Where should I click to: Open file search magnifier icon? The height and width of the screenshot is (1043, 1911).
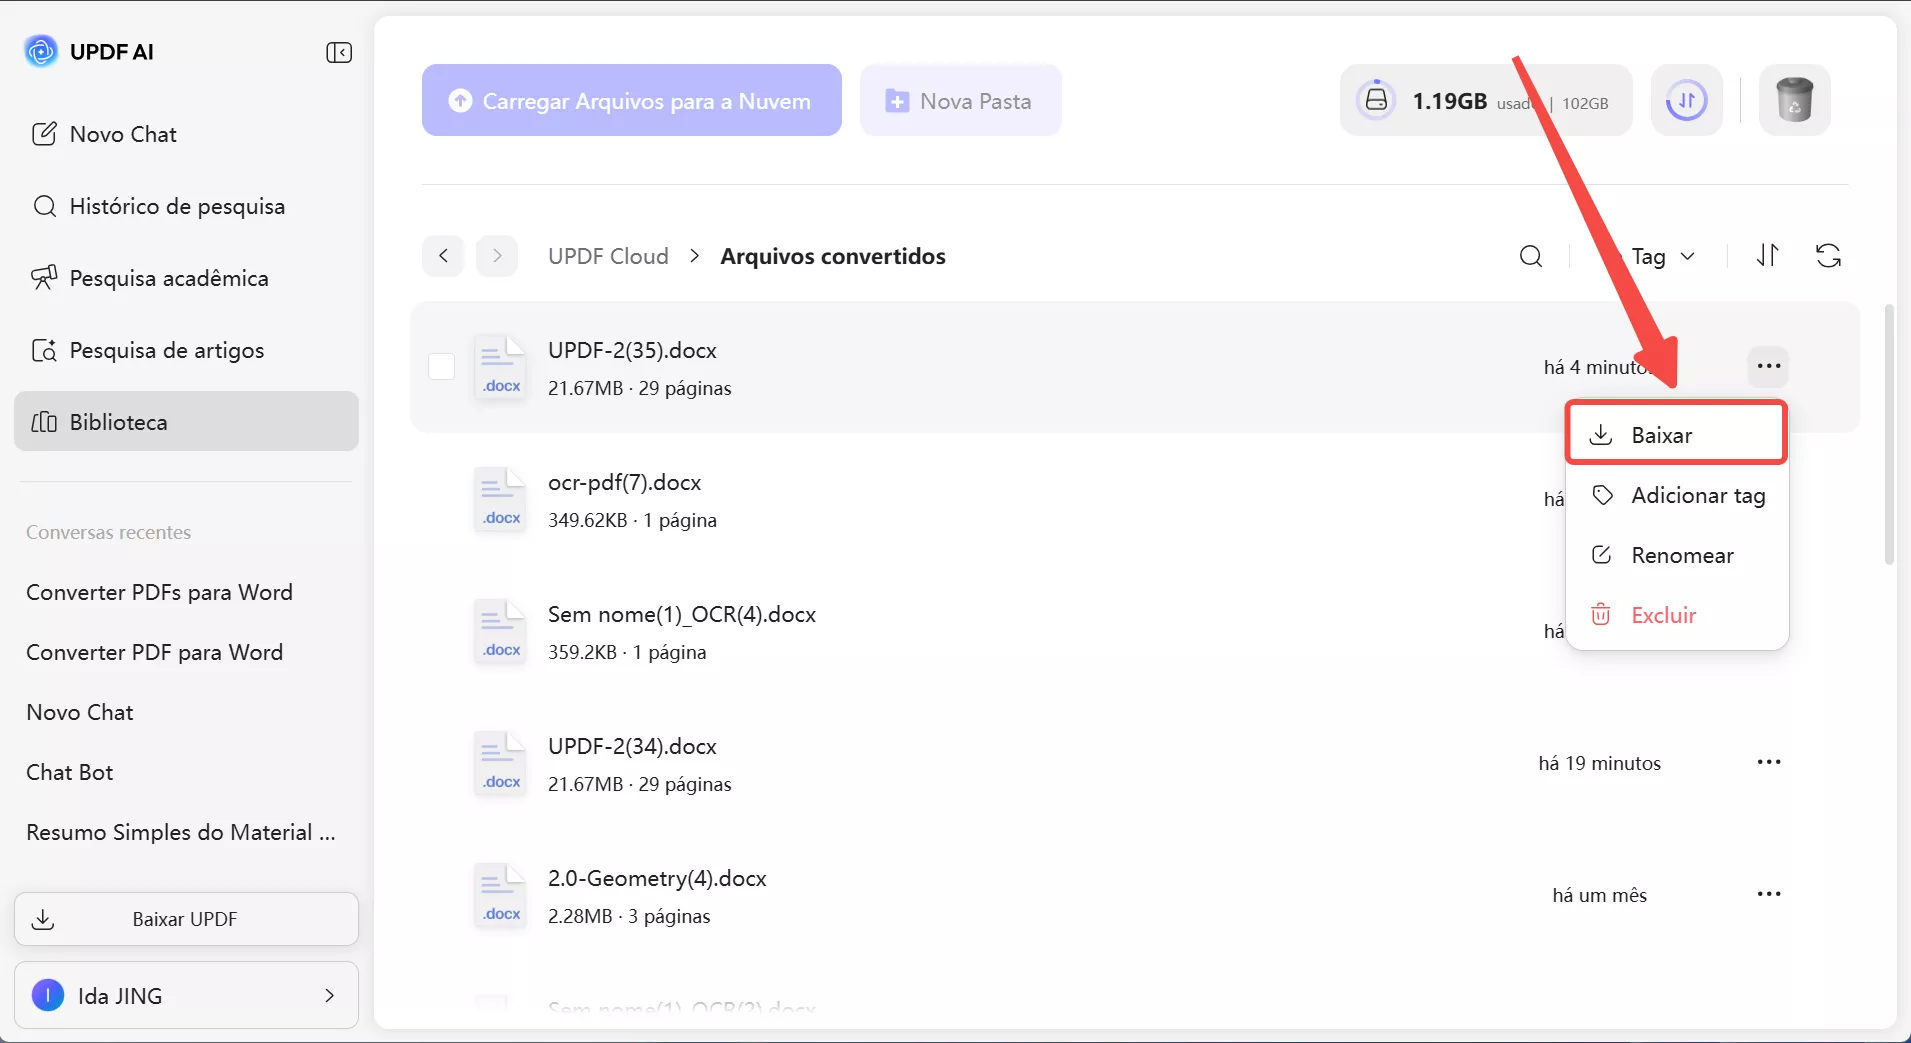point(1530,257)
